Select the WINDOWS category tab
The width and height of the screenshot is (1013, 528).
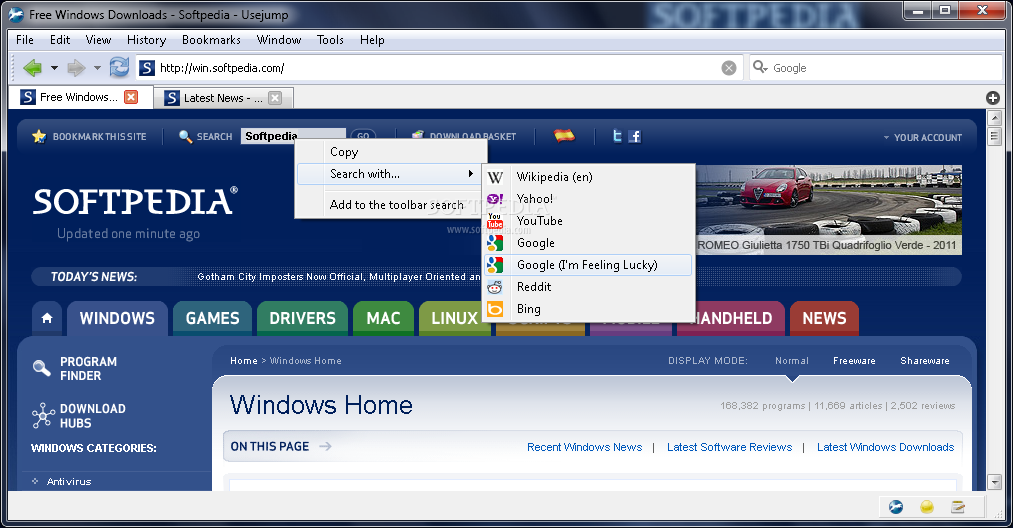pos(118,318)
